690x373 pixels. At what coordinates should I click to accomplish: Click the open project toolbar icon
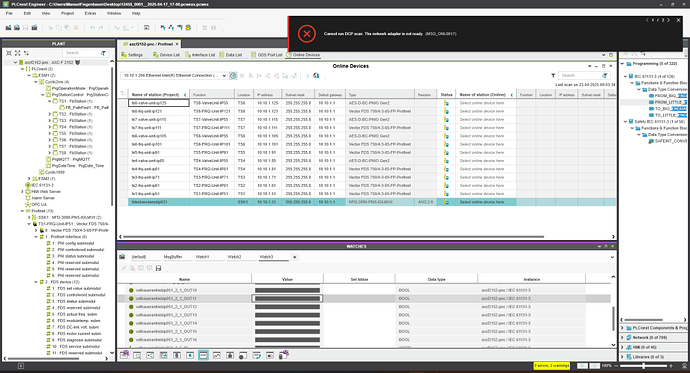pyautogui.click(x=17, y=27)
